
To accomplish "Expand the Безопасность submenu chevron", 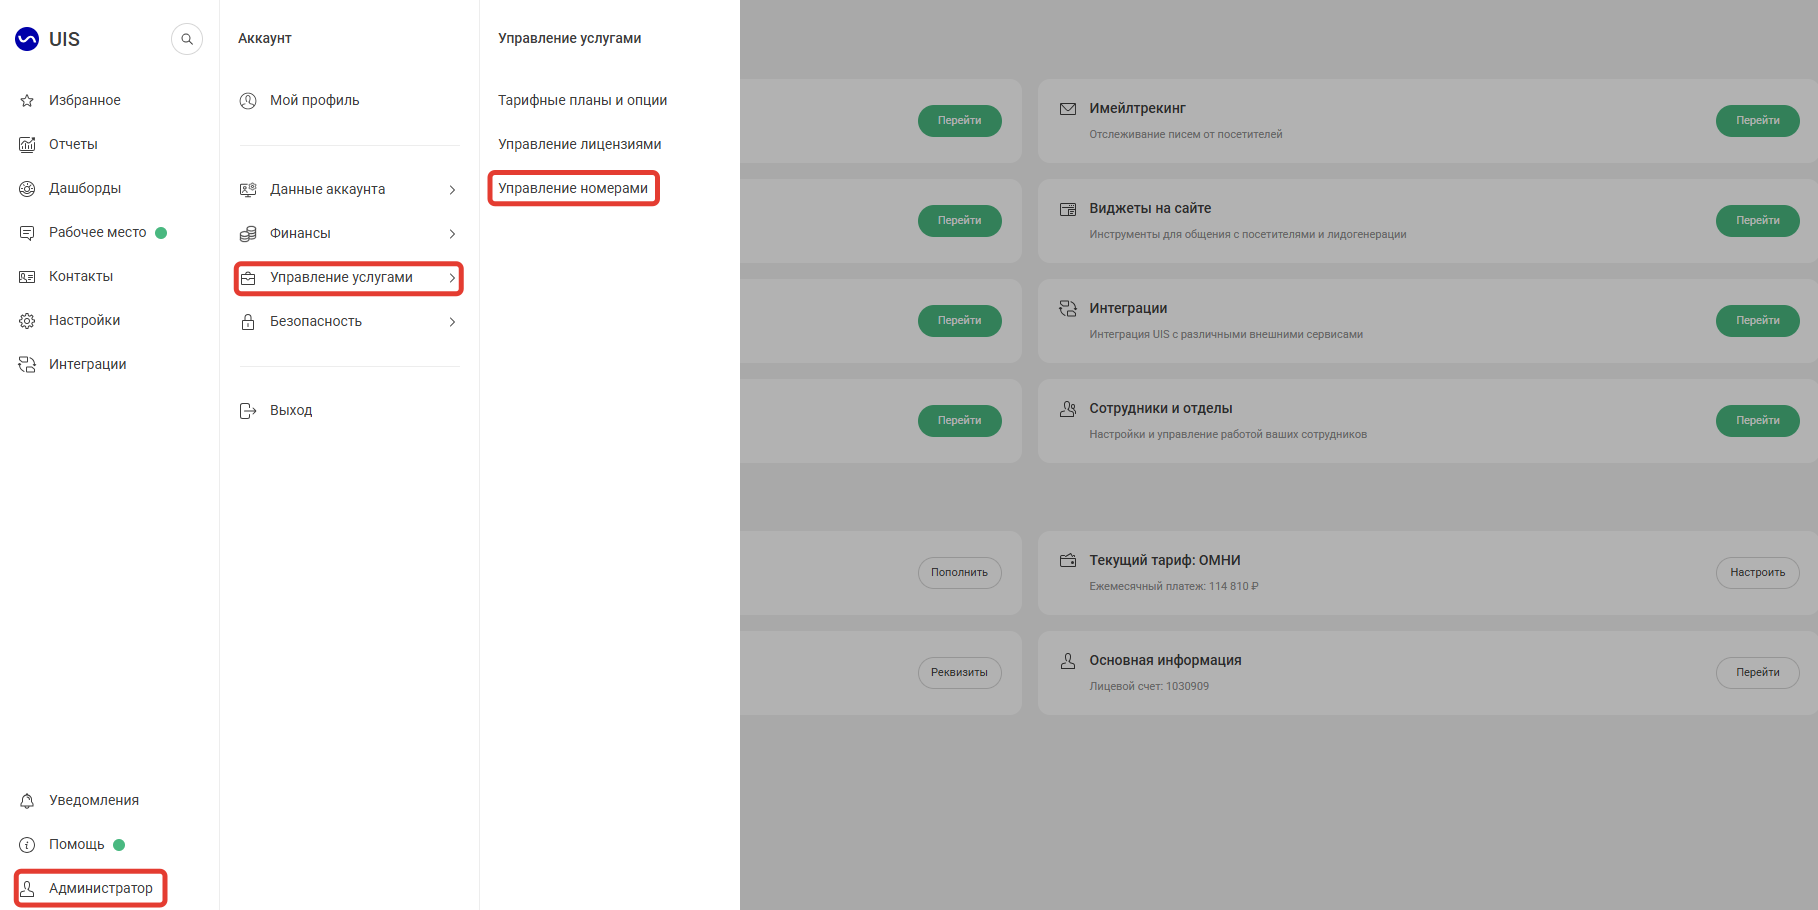I will click(452, 321).
